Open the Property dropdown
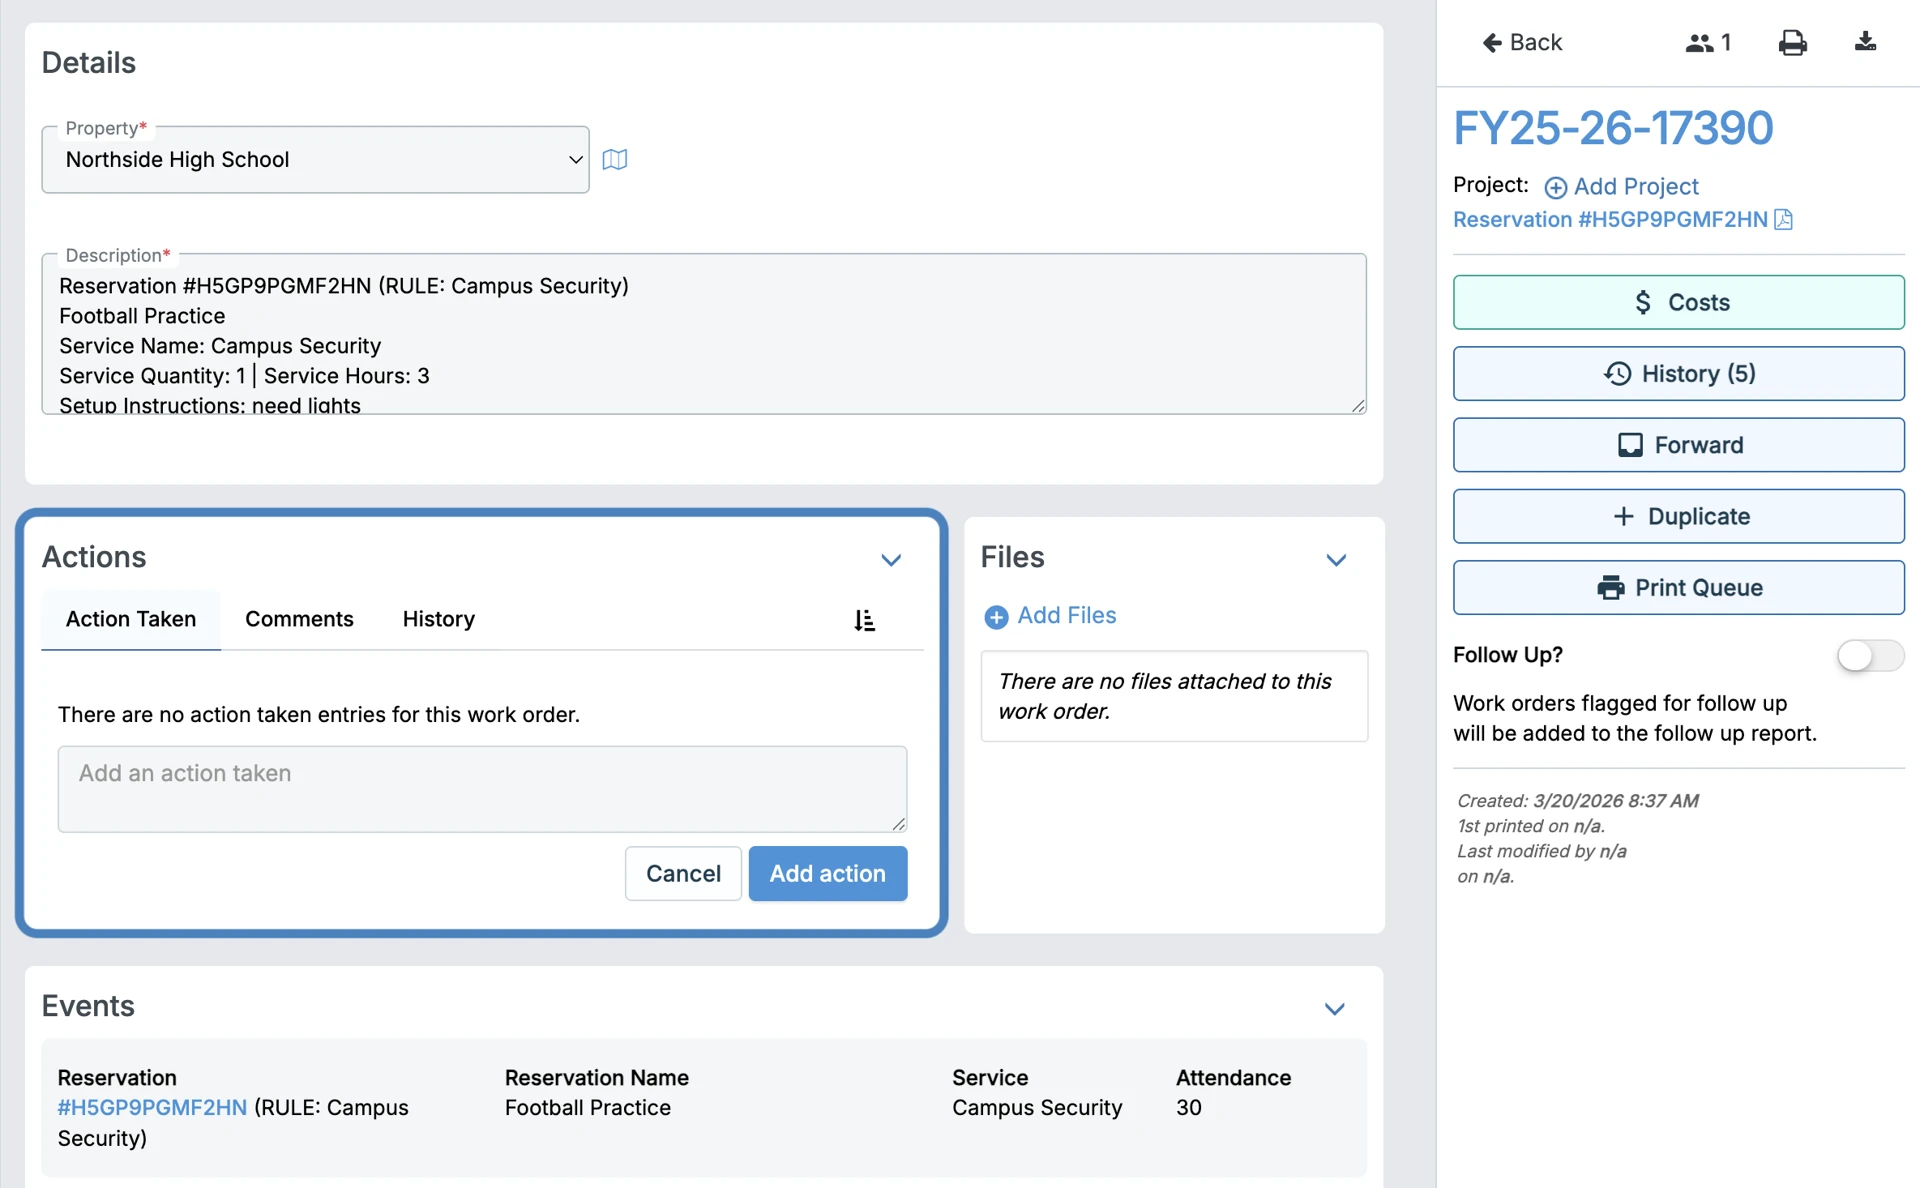1920x1188 pixels. pyautogui.click(x=315, y=160)
